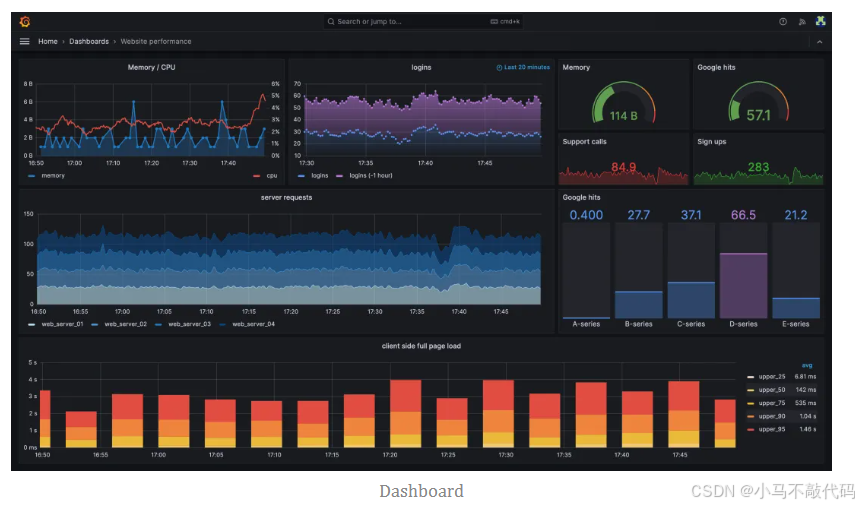Click the 283 Sign ups value
The height and width of the screenshot is (506, 859).
pyautogui.click(x=758, y=167)
